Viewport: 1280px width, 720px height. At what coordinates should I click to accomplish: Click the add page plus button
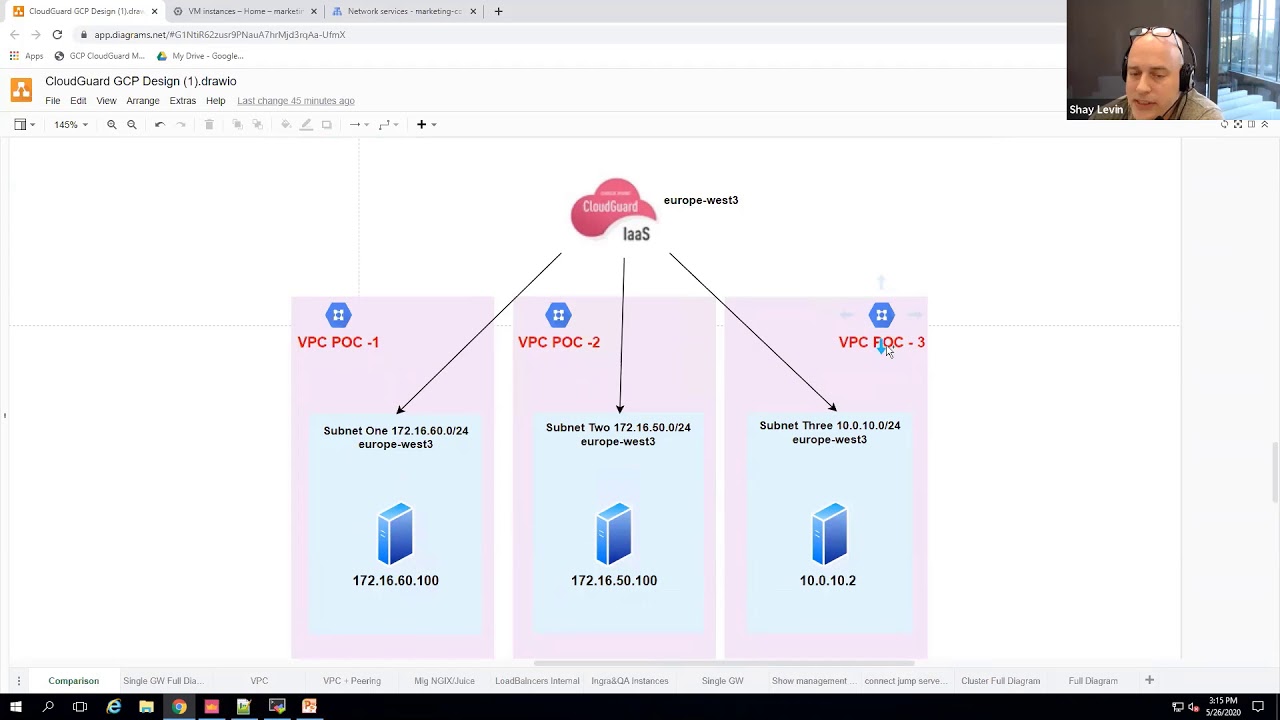(x=1149, y=680)
